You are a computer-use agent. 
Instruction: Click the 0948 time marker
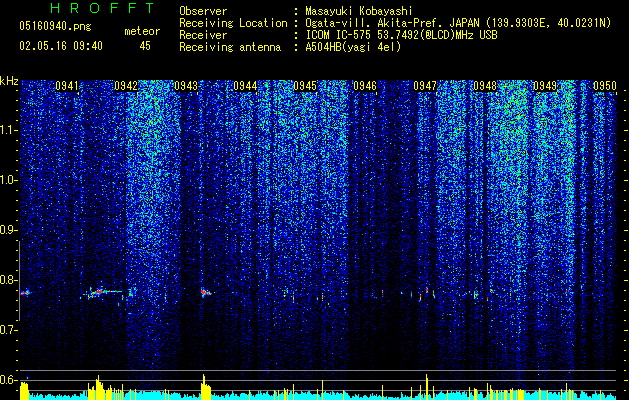point(485,85)
